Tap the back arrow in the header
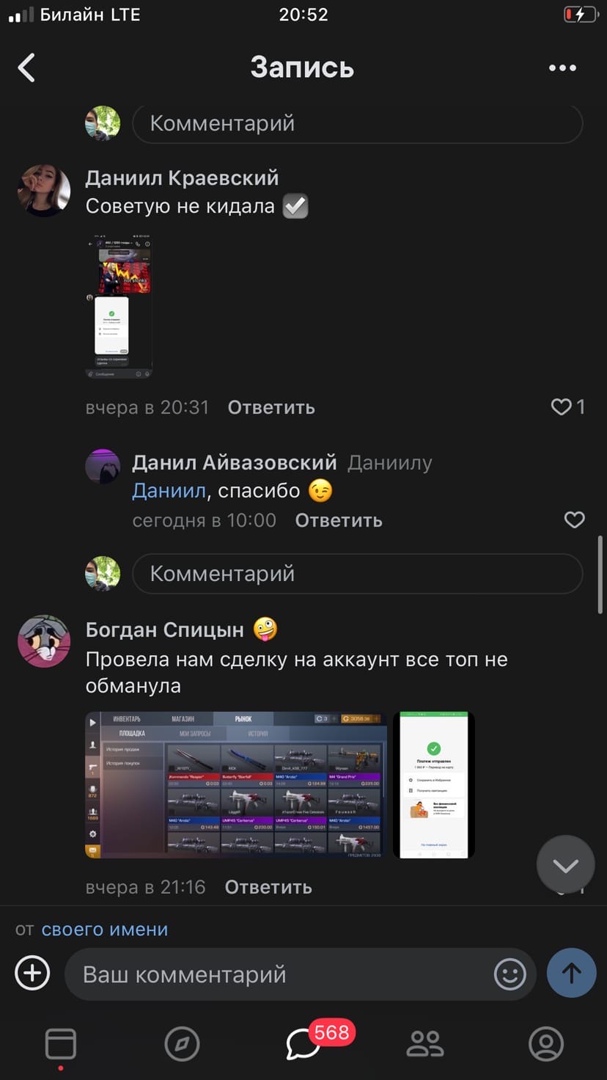The height and width of the screenshot is (1080, 607). [x=27, y=68]
